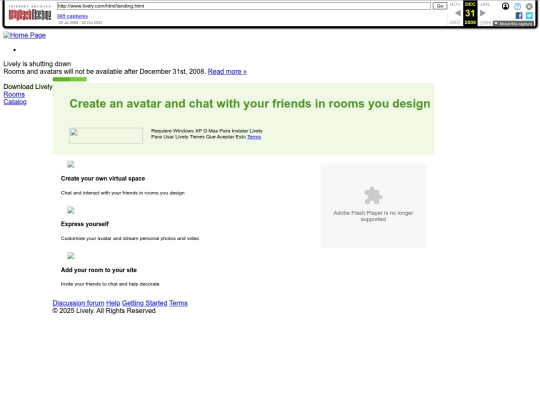Image resolution: width=540 pixels, height=405 pixels.
Task: Click the heading Add your room to your site
Action: [x=98, y=270]
